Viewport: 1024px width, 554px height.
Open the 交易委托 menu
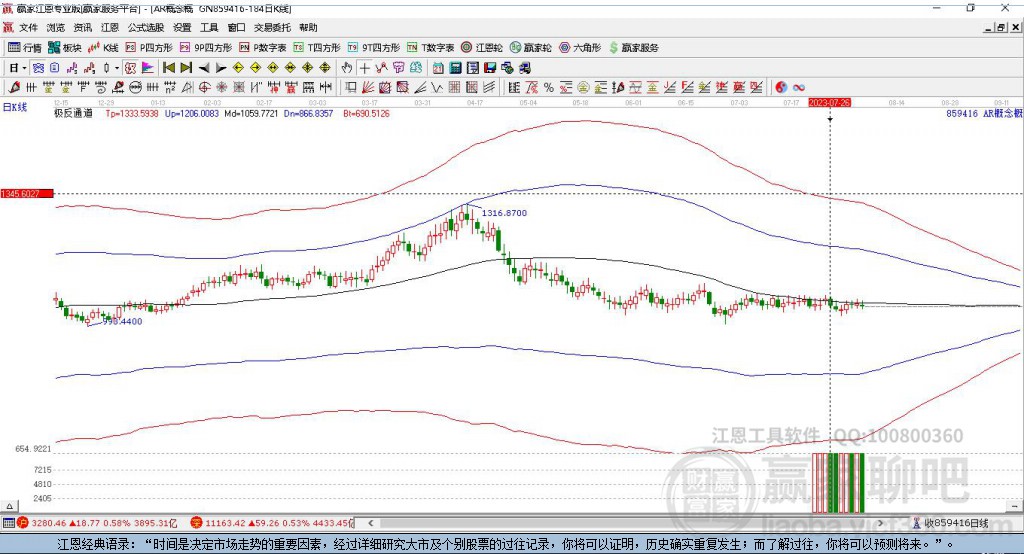point(272,27)
